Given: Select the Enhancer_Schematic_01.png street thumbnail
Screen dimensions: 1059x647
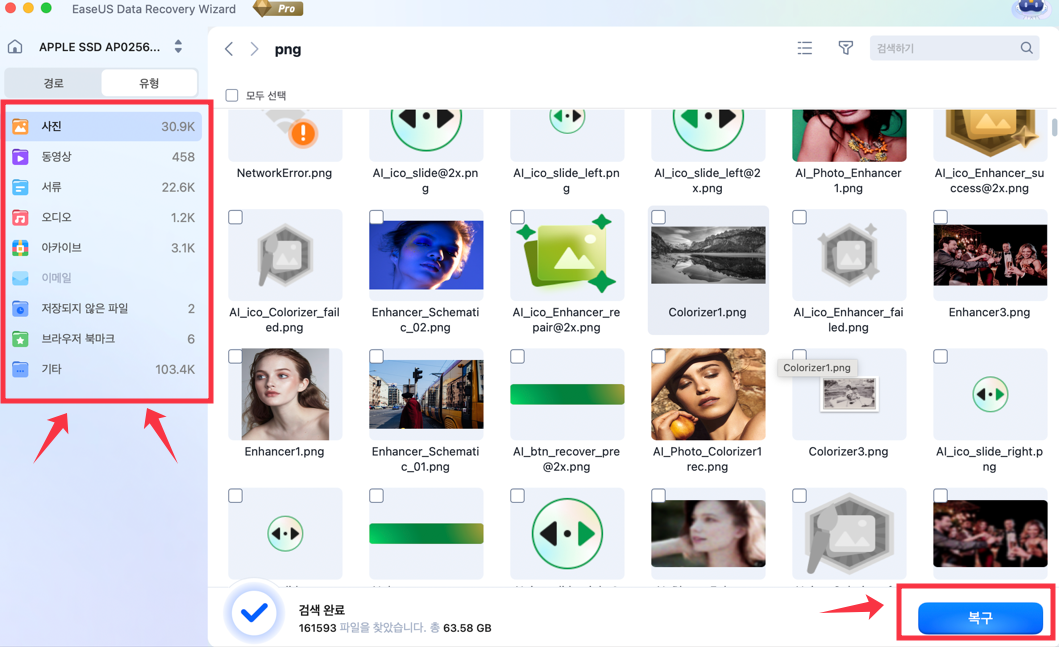Looking at the screenshot, I should pyautogui.click(x=426, y=394).
